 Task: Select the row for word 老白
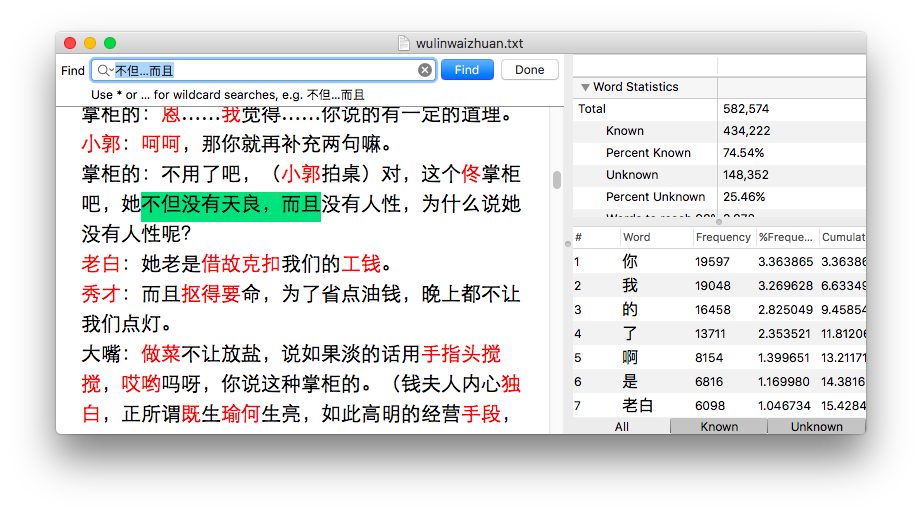pyautogui.click(x=719, y=406)
